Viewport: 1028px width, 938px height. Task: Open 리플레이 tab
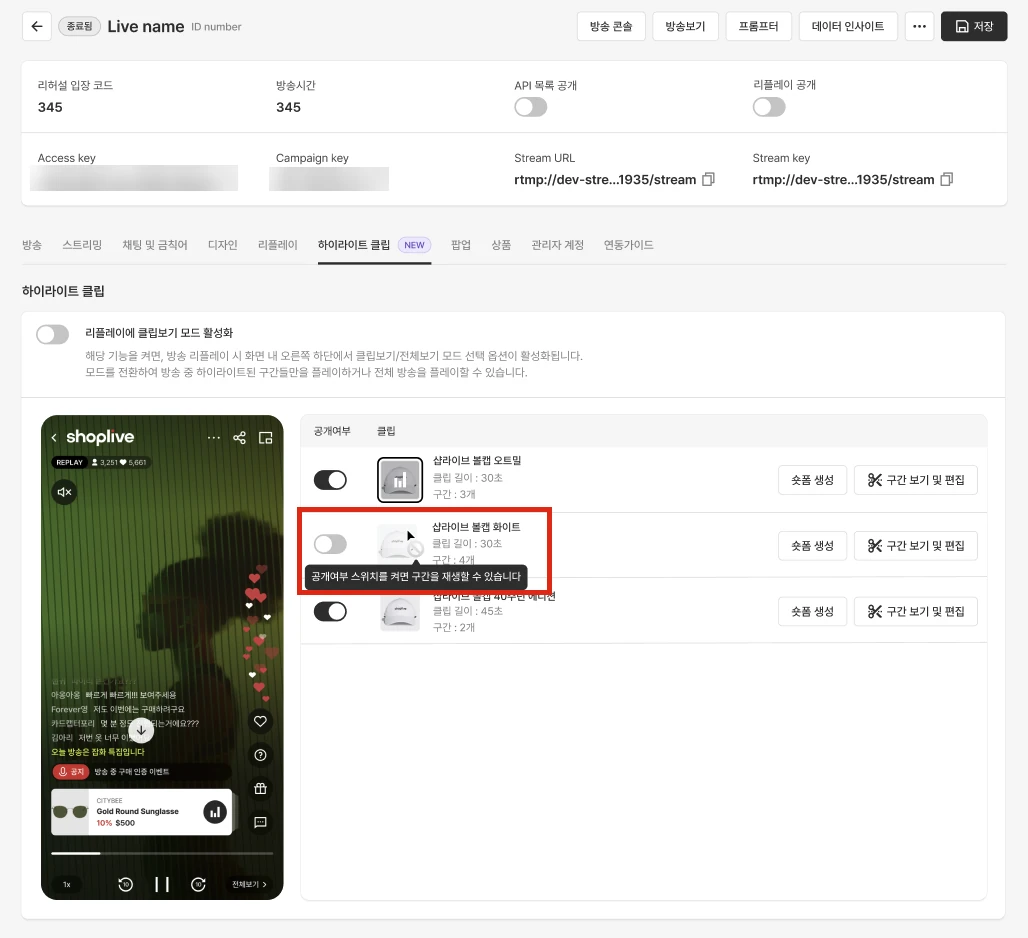[x=277, y=245]
